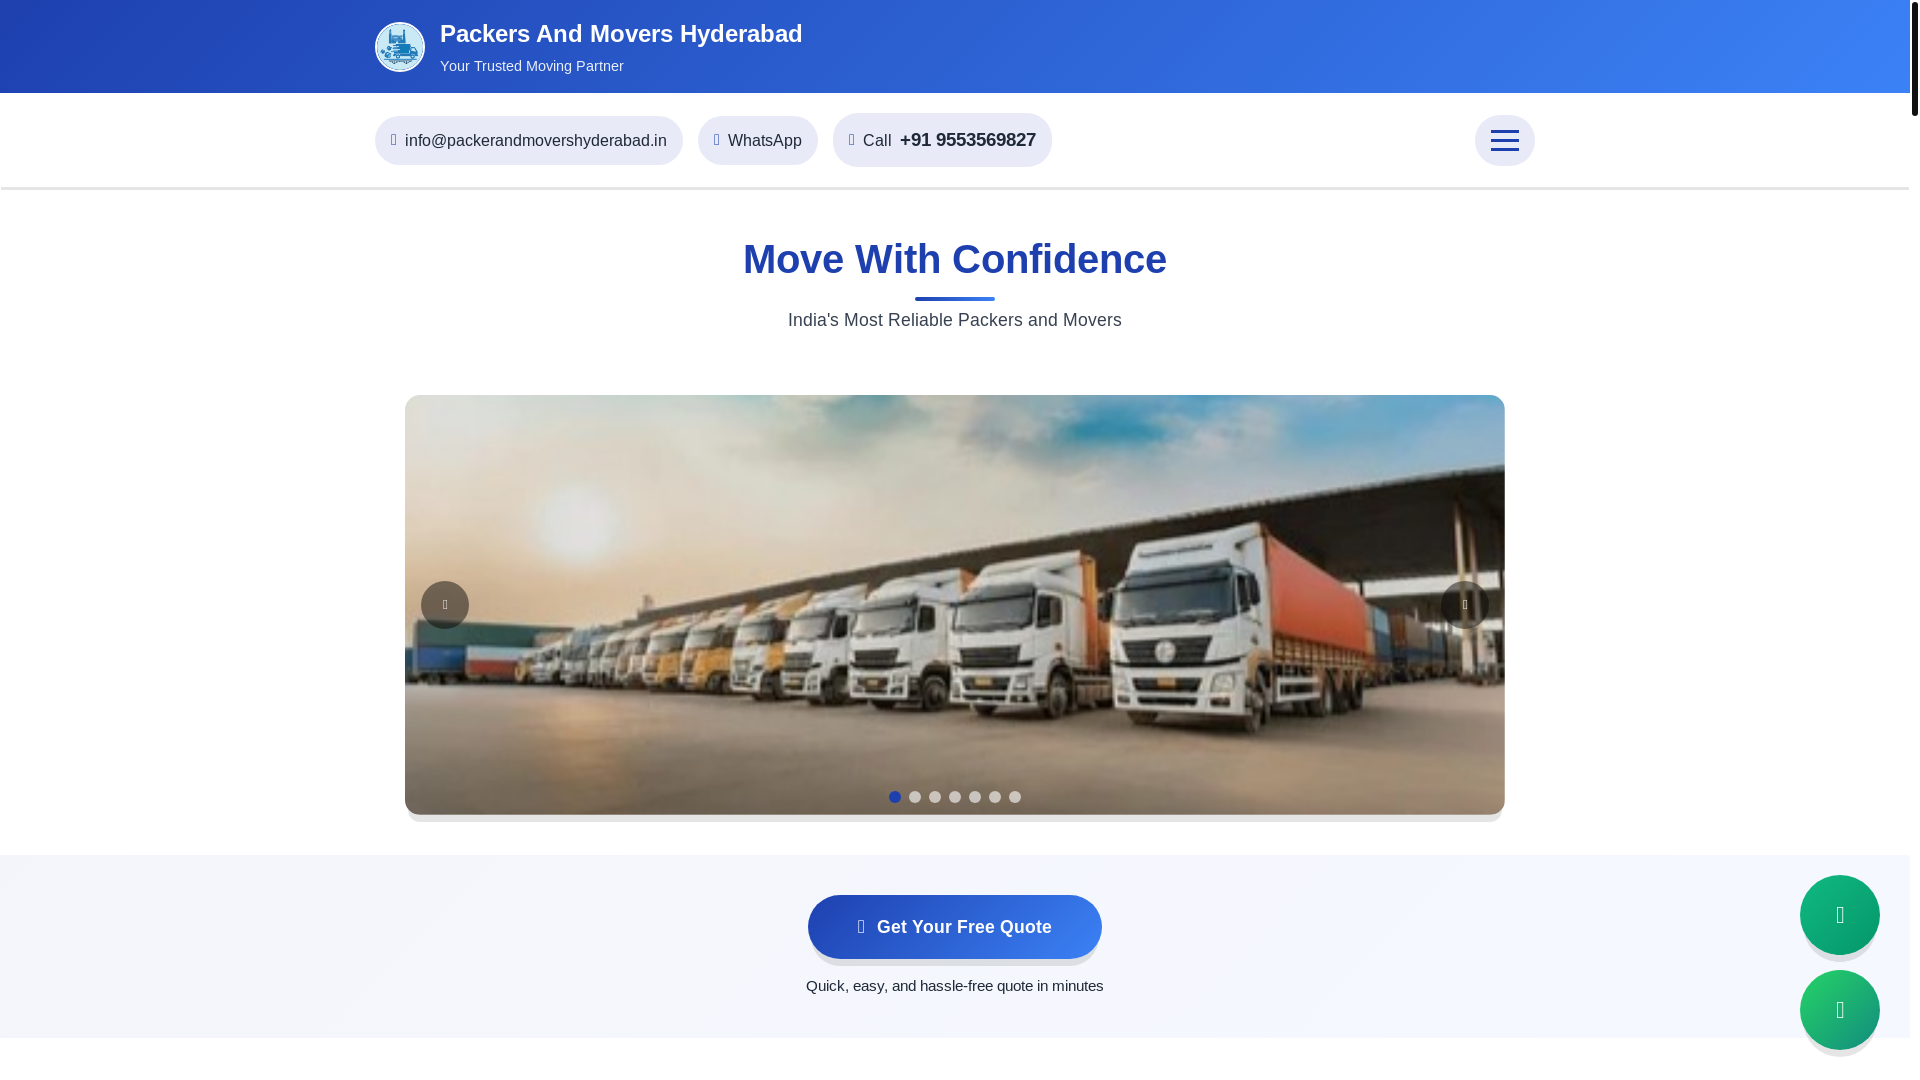This screenshot has width=1920, height=1080.
Task: Select the second carousel dot
Action: pos(915,797)
